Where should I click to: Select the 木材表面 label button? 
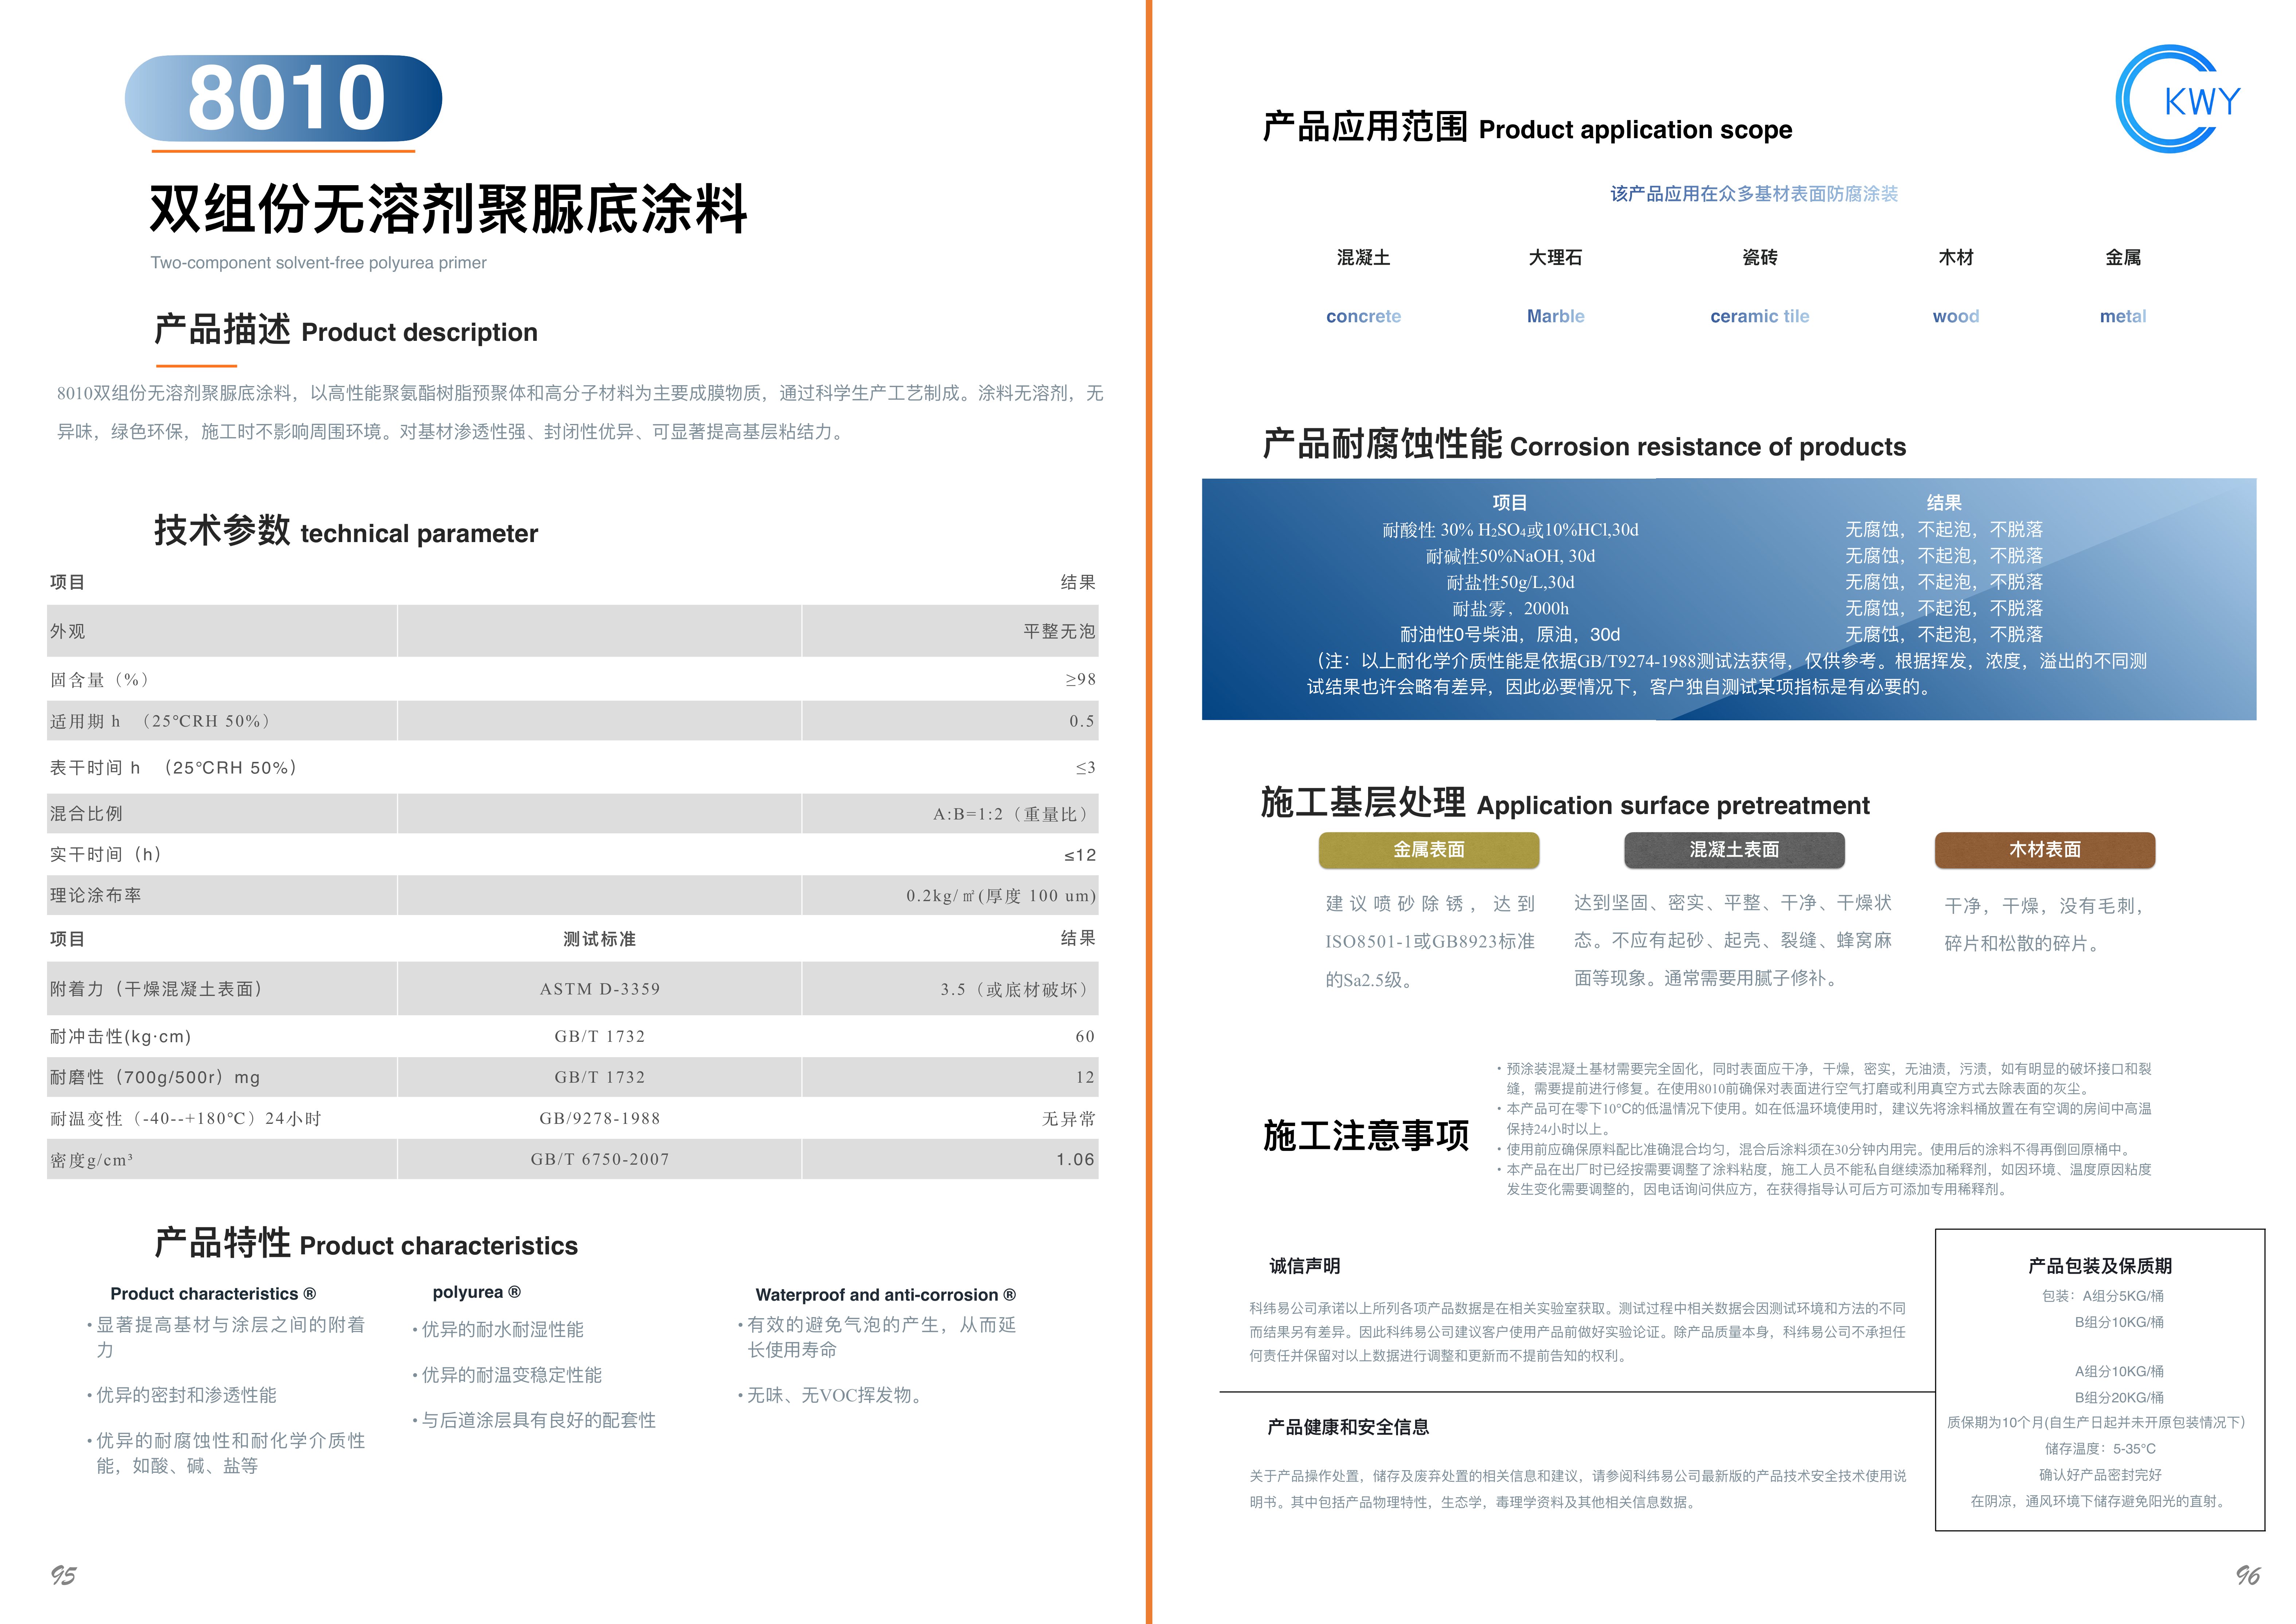point(2045,850)
